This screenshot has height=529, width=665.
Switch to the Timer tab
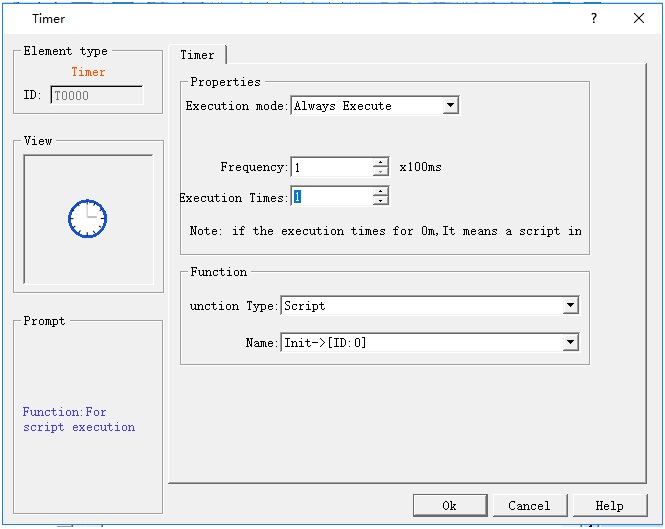point(197,55)
